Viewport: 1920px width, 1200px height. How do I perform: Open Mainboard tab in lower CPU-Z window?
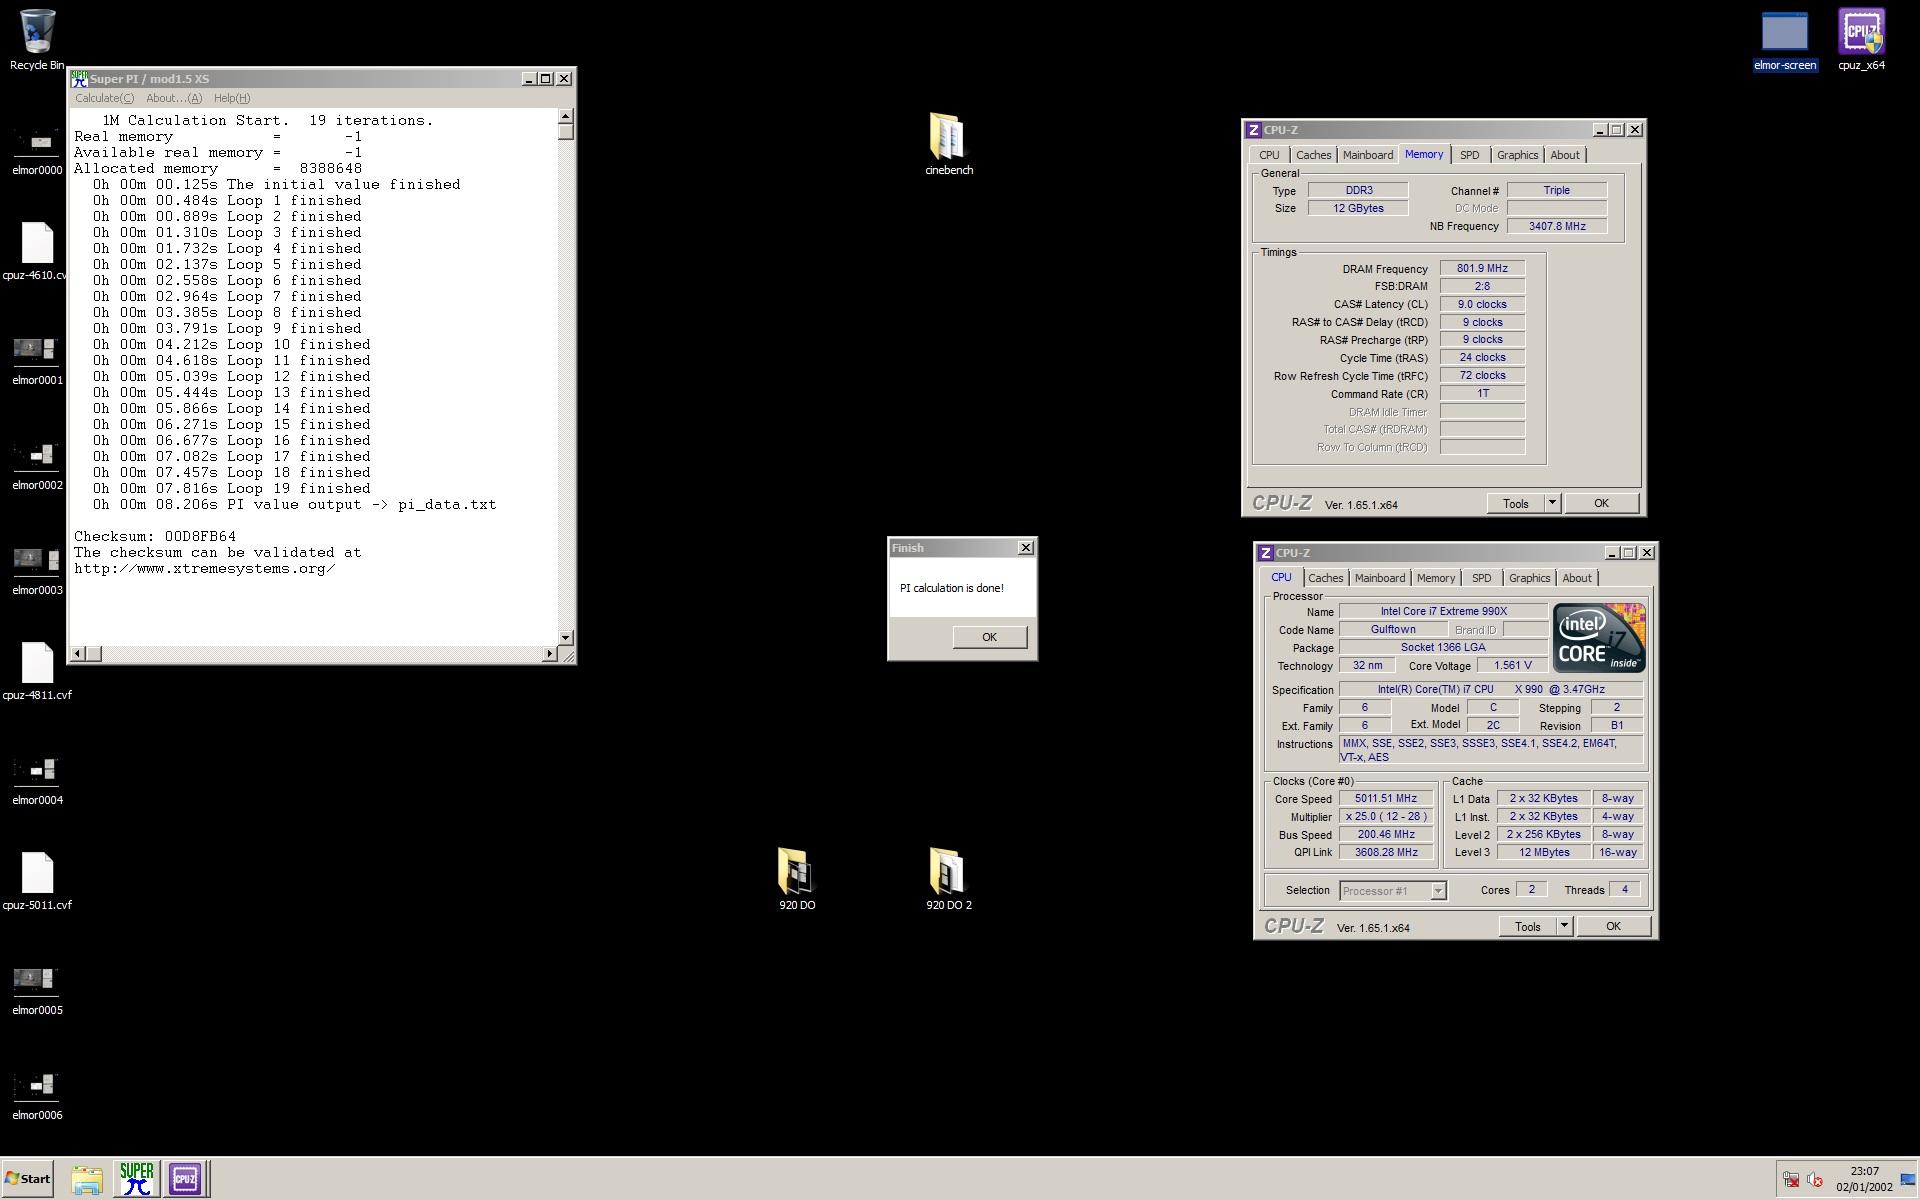pyautogui.click(x=1379, y=578)
